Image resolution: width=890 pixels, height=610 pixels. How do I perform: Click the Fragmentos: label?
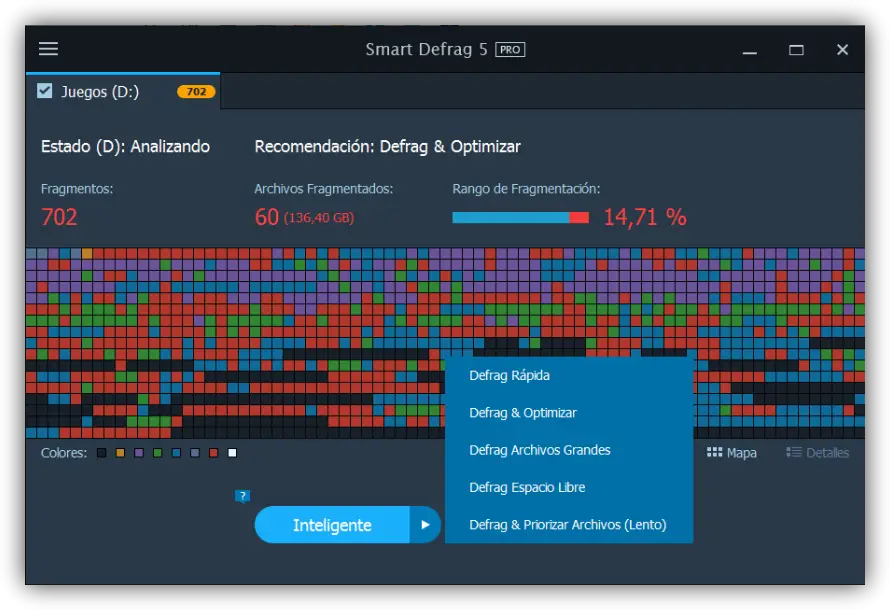[77, 189]
